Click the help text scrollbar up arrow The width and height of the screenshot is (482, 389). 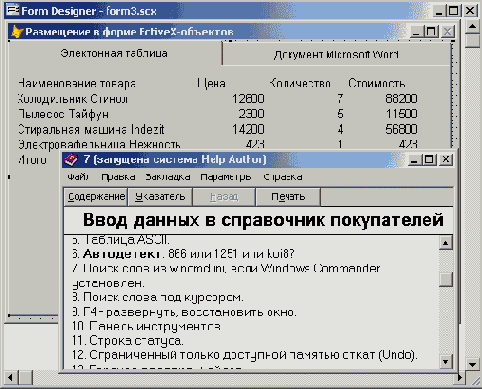tap(446, 243)
